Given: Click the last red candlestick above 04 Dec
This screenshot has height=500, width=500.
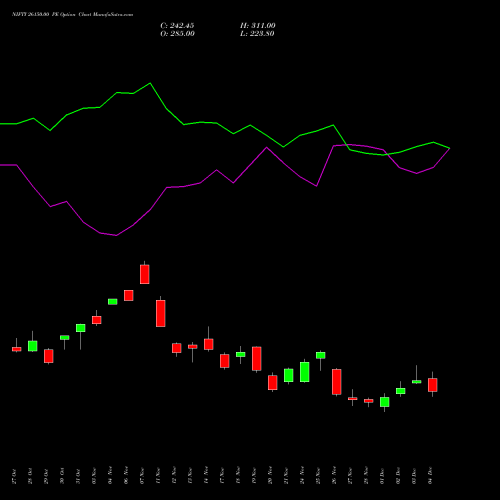Looking at the screenshot, I should click(433, 385).
